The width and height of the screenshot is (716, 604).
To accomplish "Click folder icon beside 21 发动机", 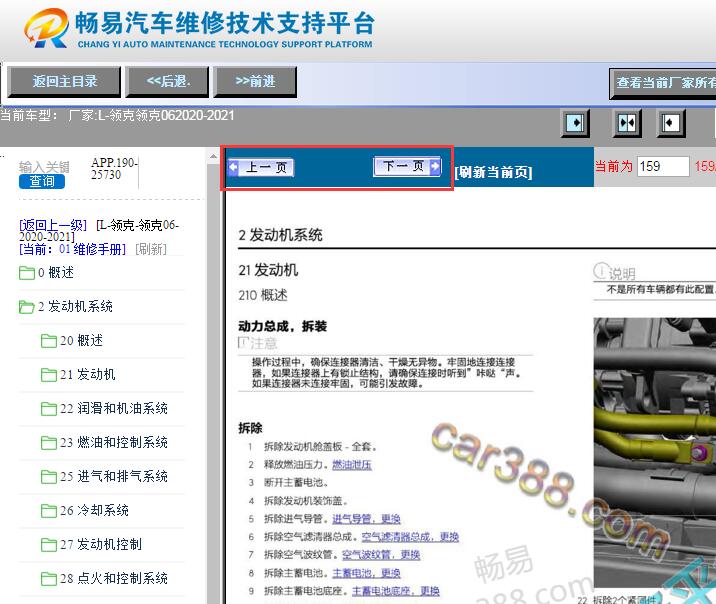I will (x=49, y=375).
